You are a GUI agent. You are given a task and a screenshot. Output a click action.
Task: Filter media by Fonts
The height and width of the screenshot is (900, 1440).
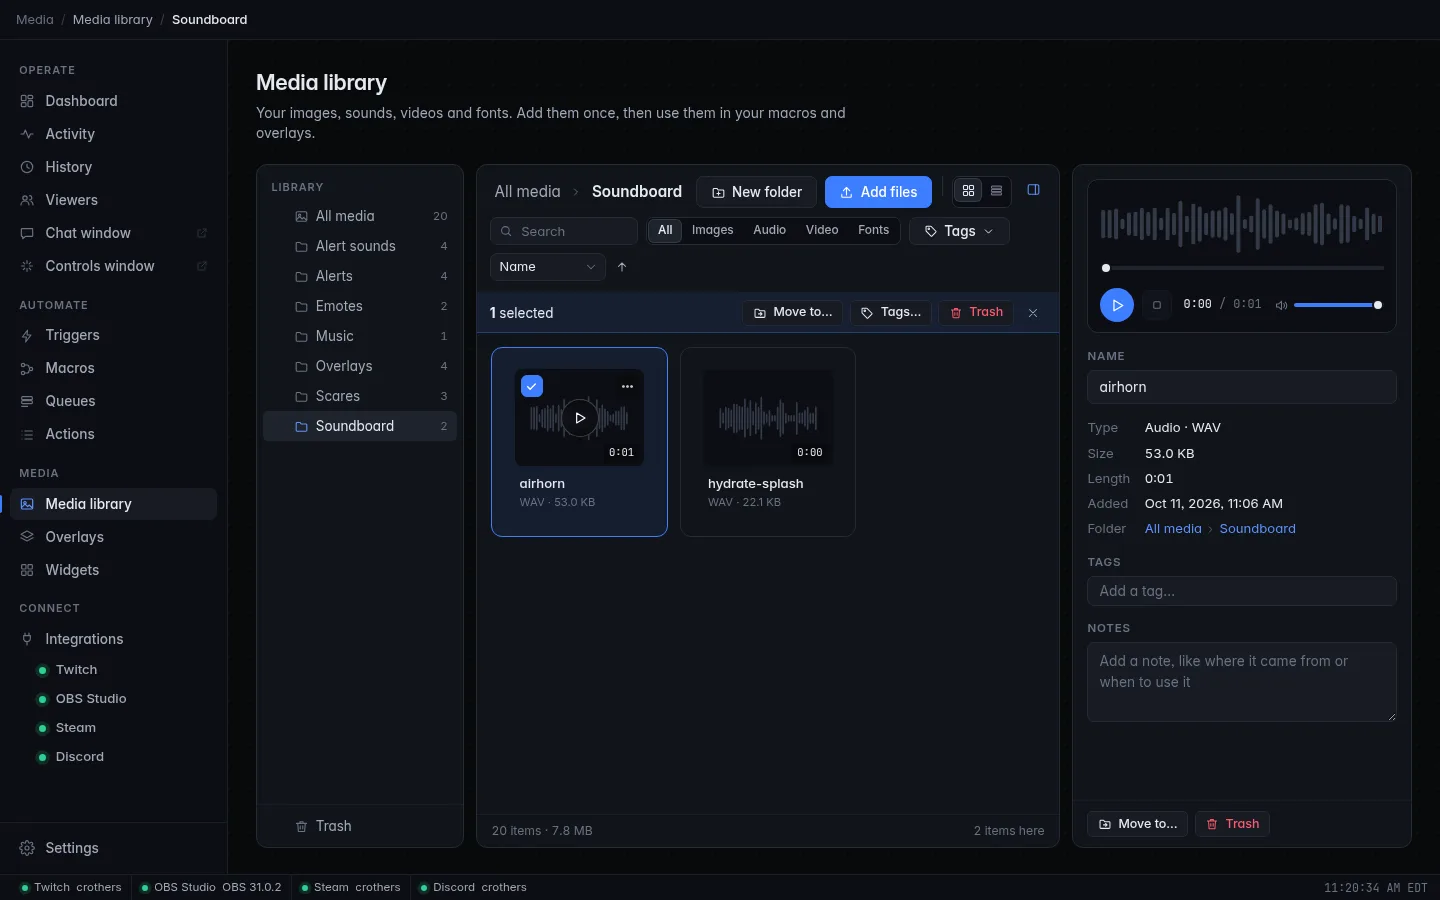tap(874, 230)
